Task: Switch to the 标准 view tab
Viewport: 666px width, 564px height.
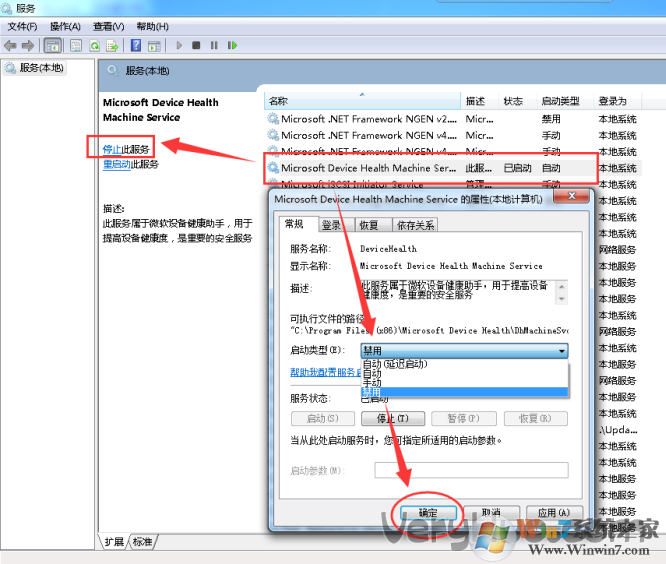Action: pyautogui.click(x=142, y=541)
